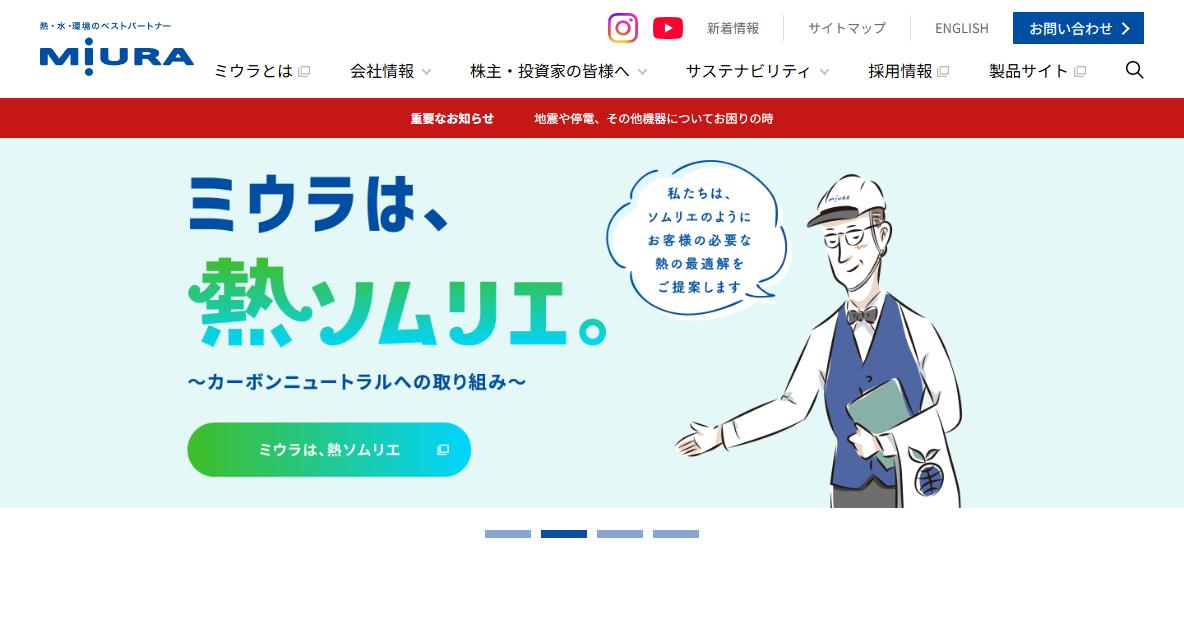The image size is (1184, 624).
Task: Select the fourth carousel slide indicator
Action: click(x=676, y=534)
